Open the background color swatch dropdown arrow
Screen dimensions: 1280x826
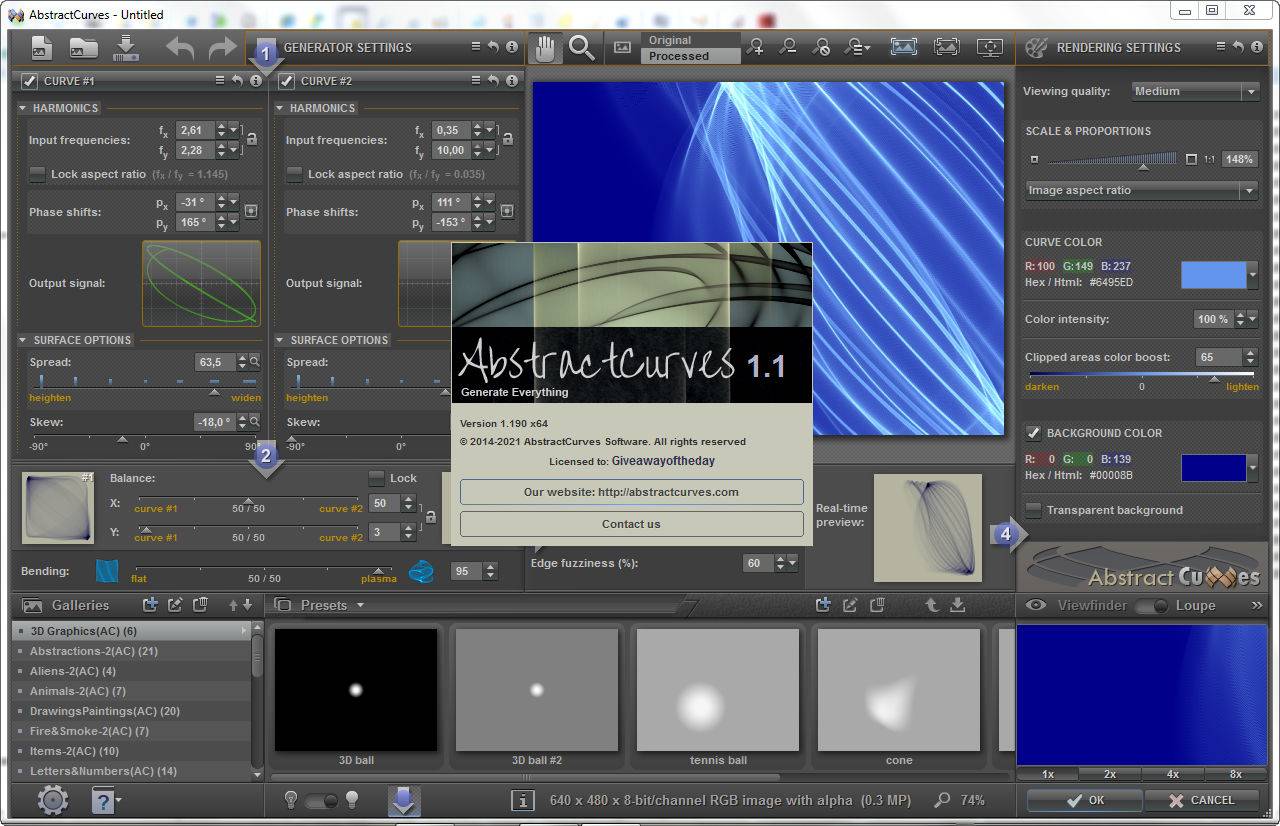(x=1253, y=467)
